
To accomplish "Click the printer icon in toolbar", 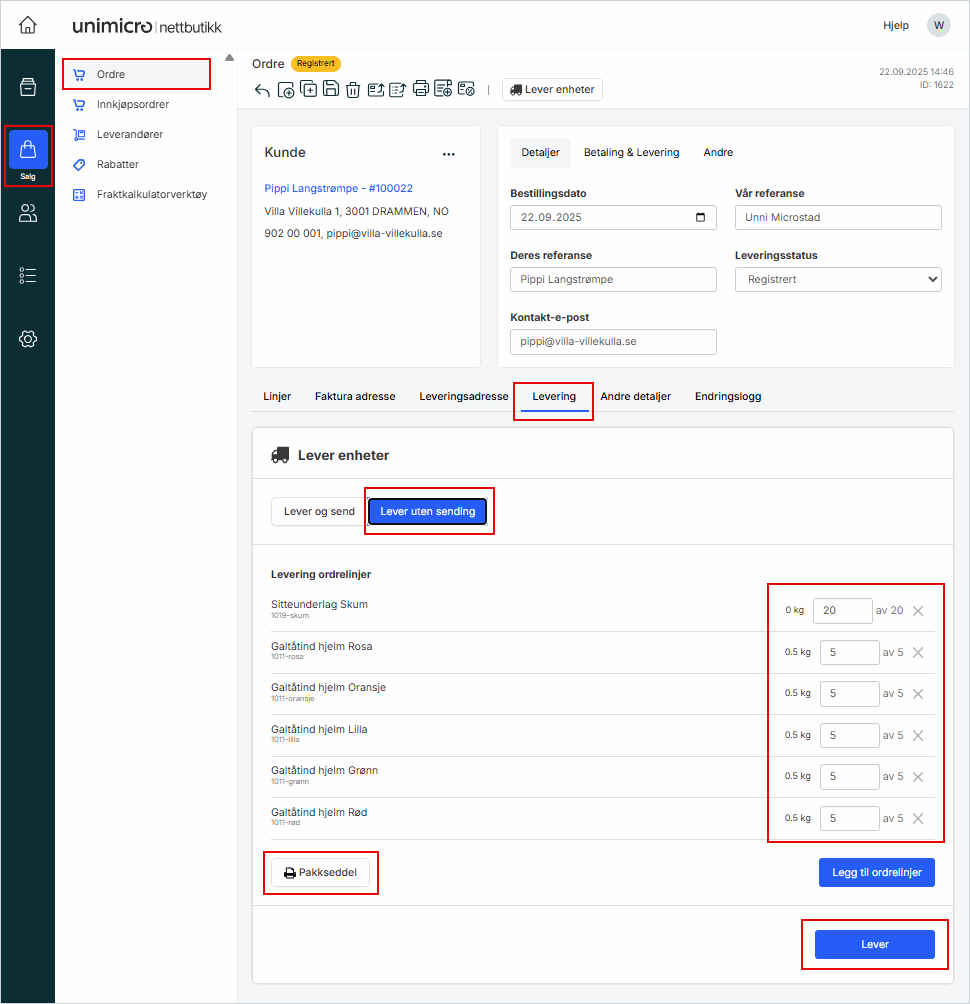I will click(x=421, y=89).
